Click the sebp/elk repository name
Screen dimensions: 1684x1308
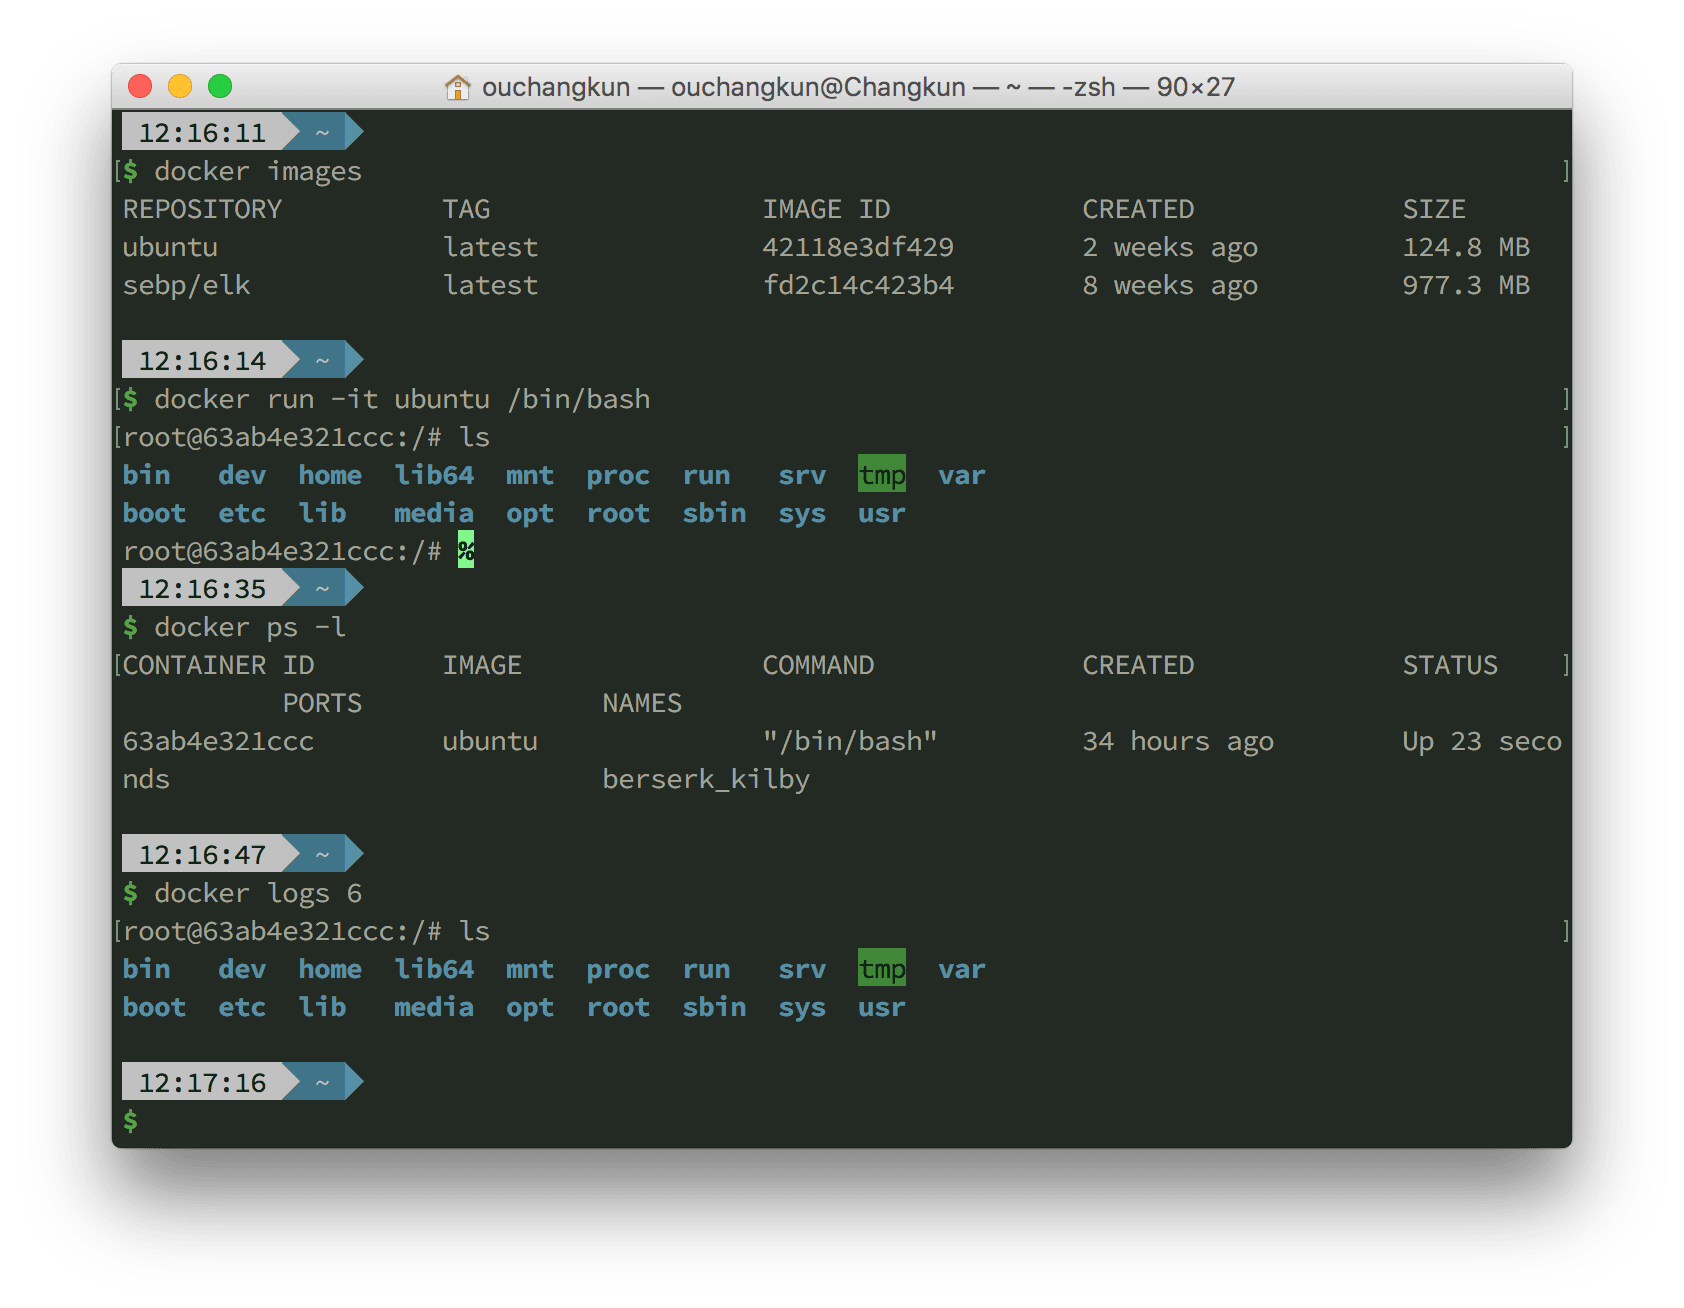click(x=186, y=285)
